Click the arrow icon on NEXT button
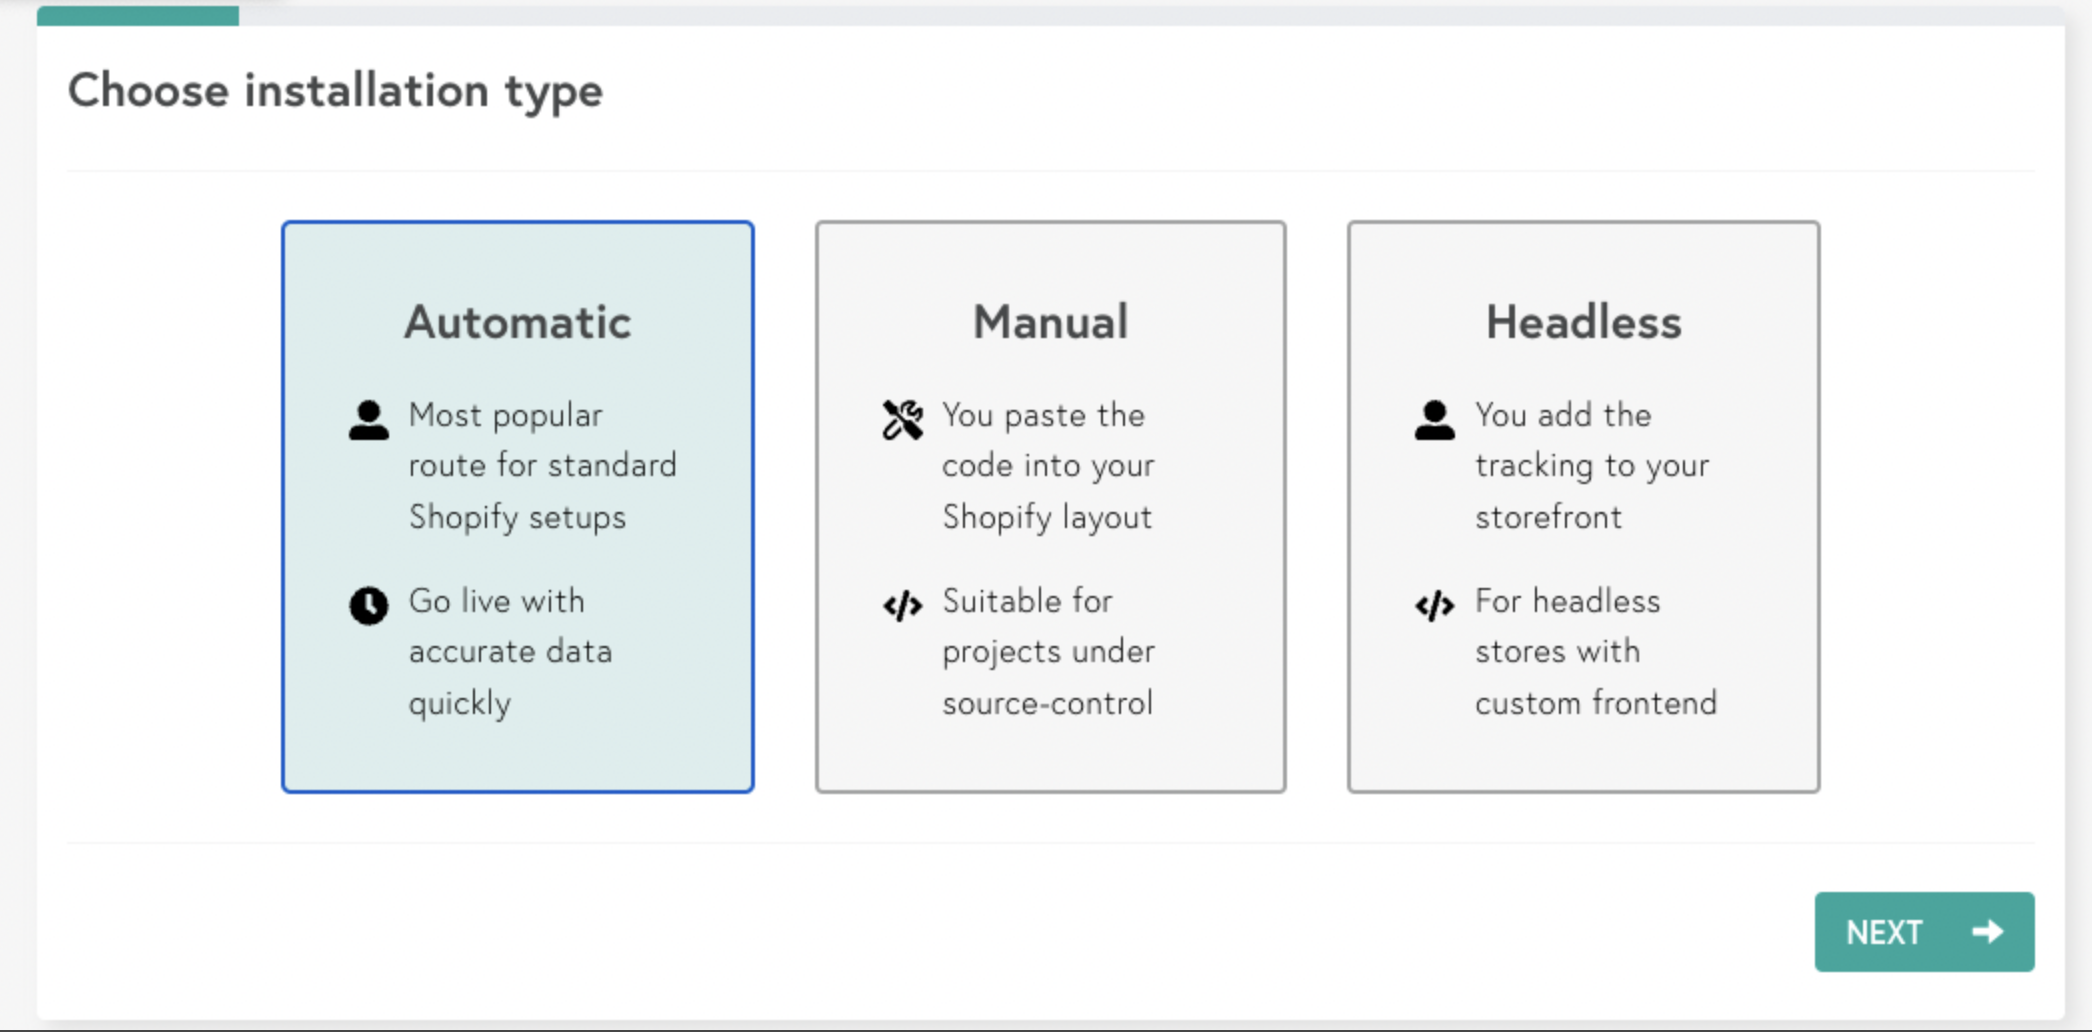This screenshot has height=1032, width=2092. pyautogui.click(x=1987, y=931)
